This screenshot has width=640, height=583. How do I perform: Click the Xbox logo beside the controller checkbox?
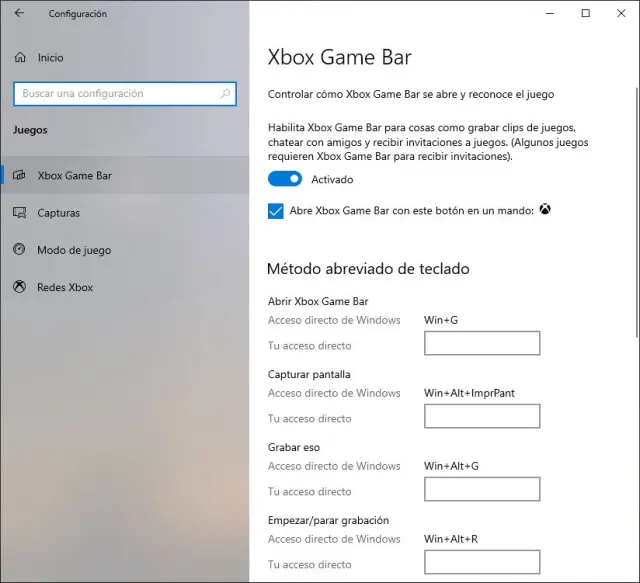tap(545, 210)
